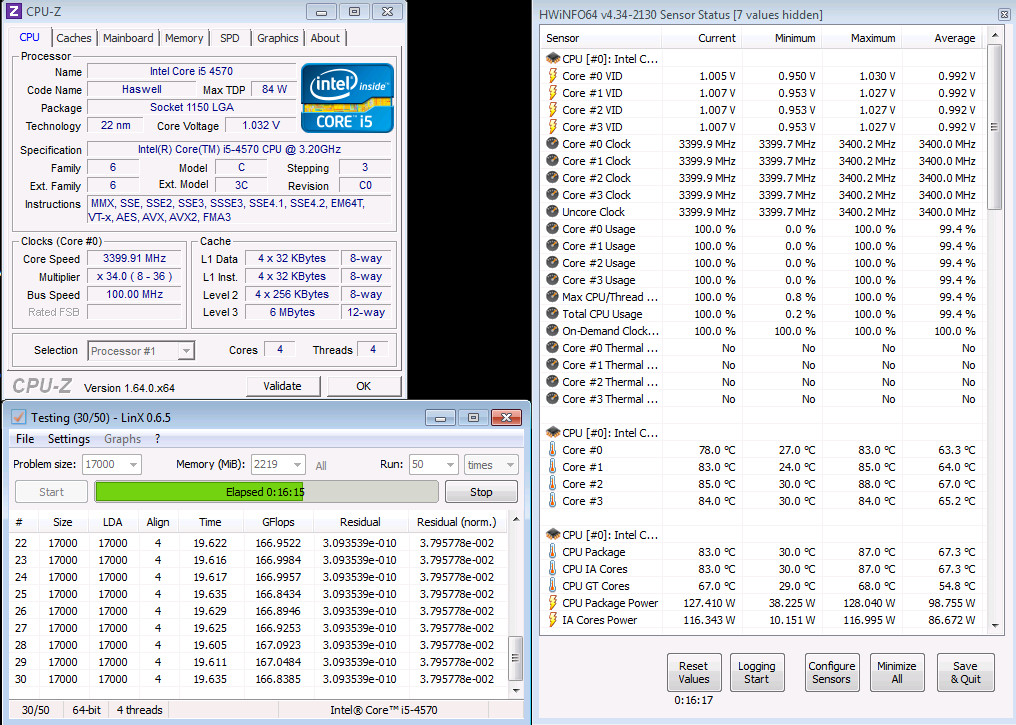Click Save & Quit in HWiNFO64

pyautogui.click(x=965, y=673)
